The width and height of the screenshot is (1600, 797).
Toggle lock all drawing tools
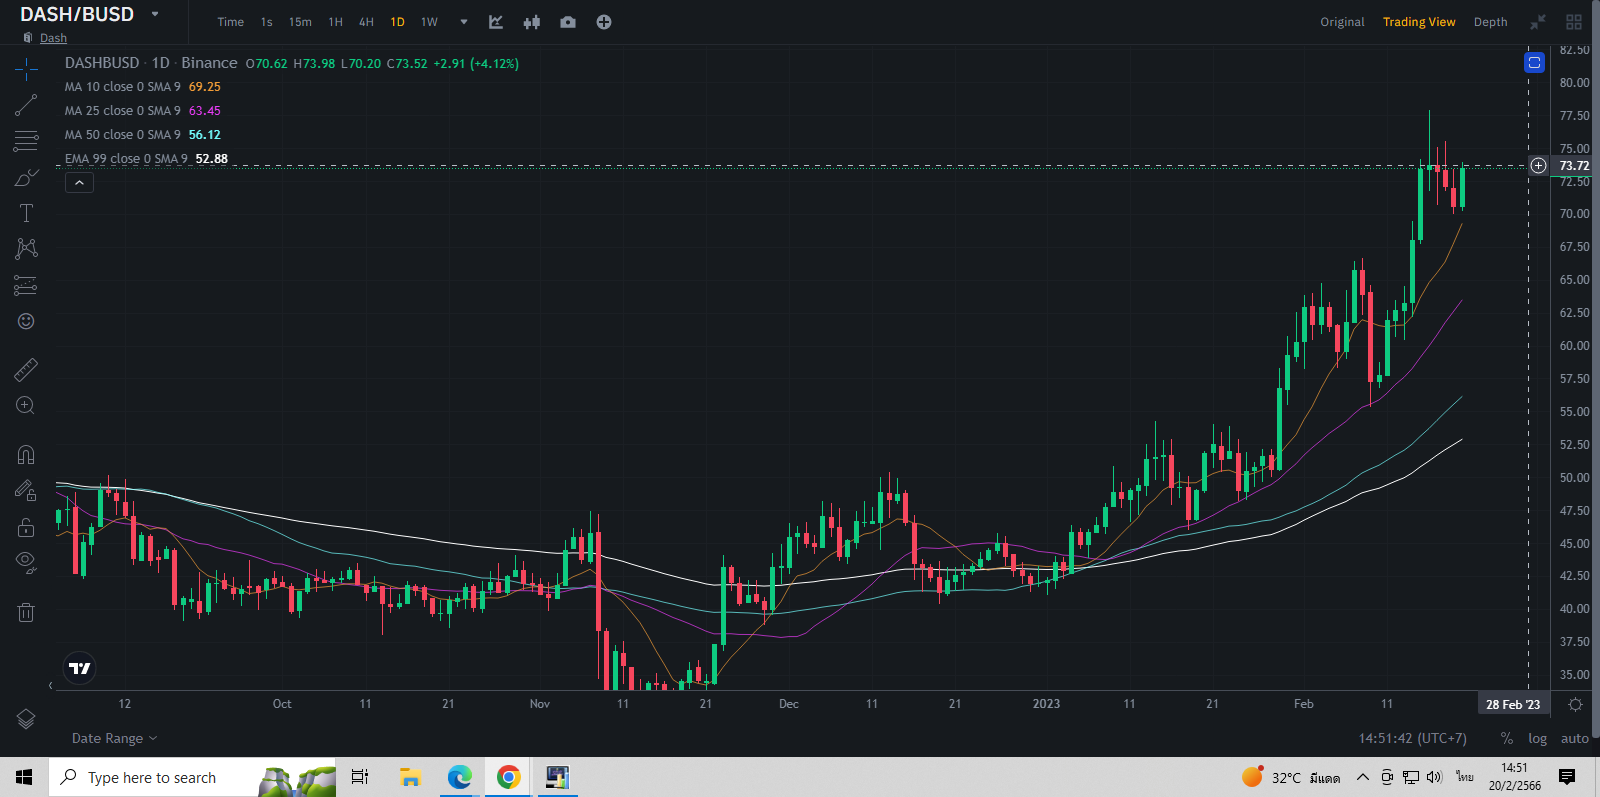tap(26, 527)
